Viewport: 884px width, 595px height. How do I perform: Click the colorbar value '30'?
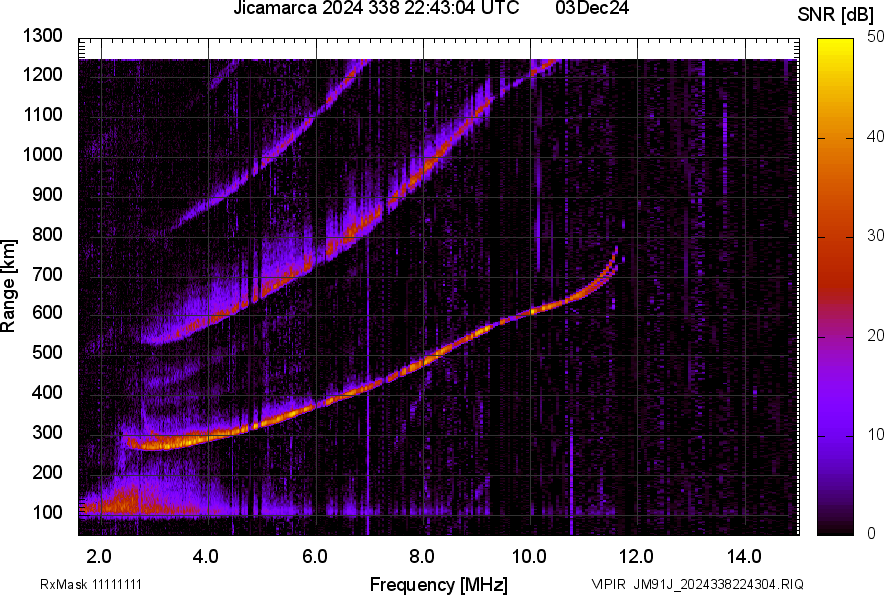pyautogui.click(x=876, y=235)
